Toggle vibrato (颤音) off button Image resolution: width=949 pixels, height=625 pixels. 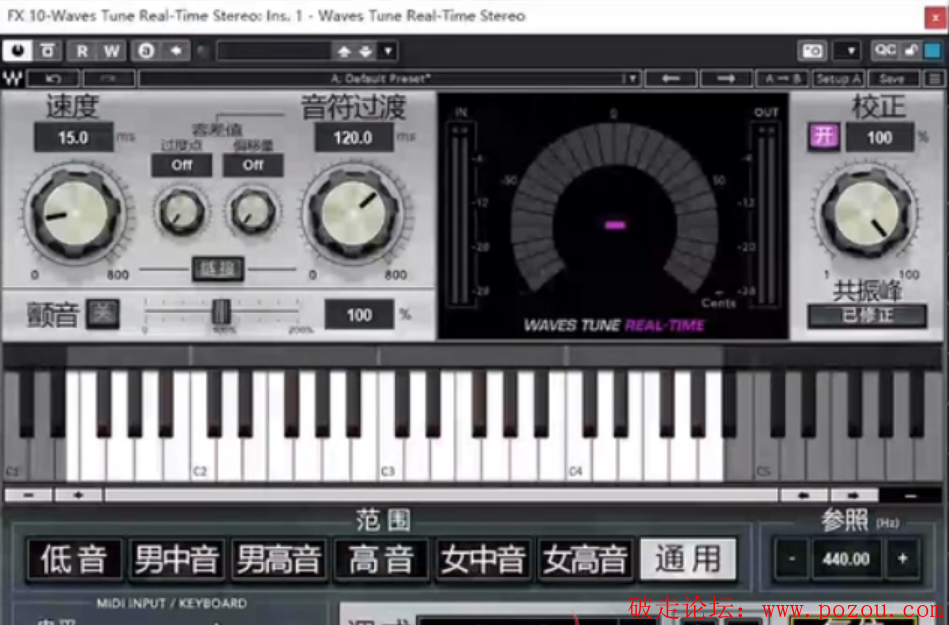(102, 313)
